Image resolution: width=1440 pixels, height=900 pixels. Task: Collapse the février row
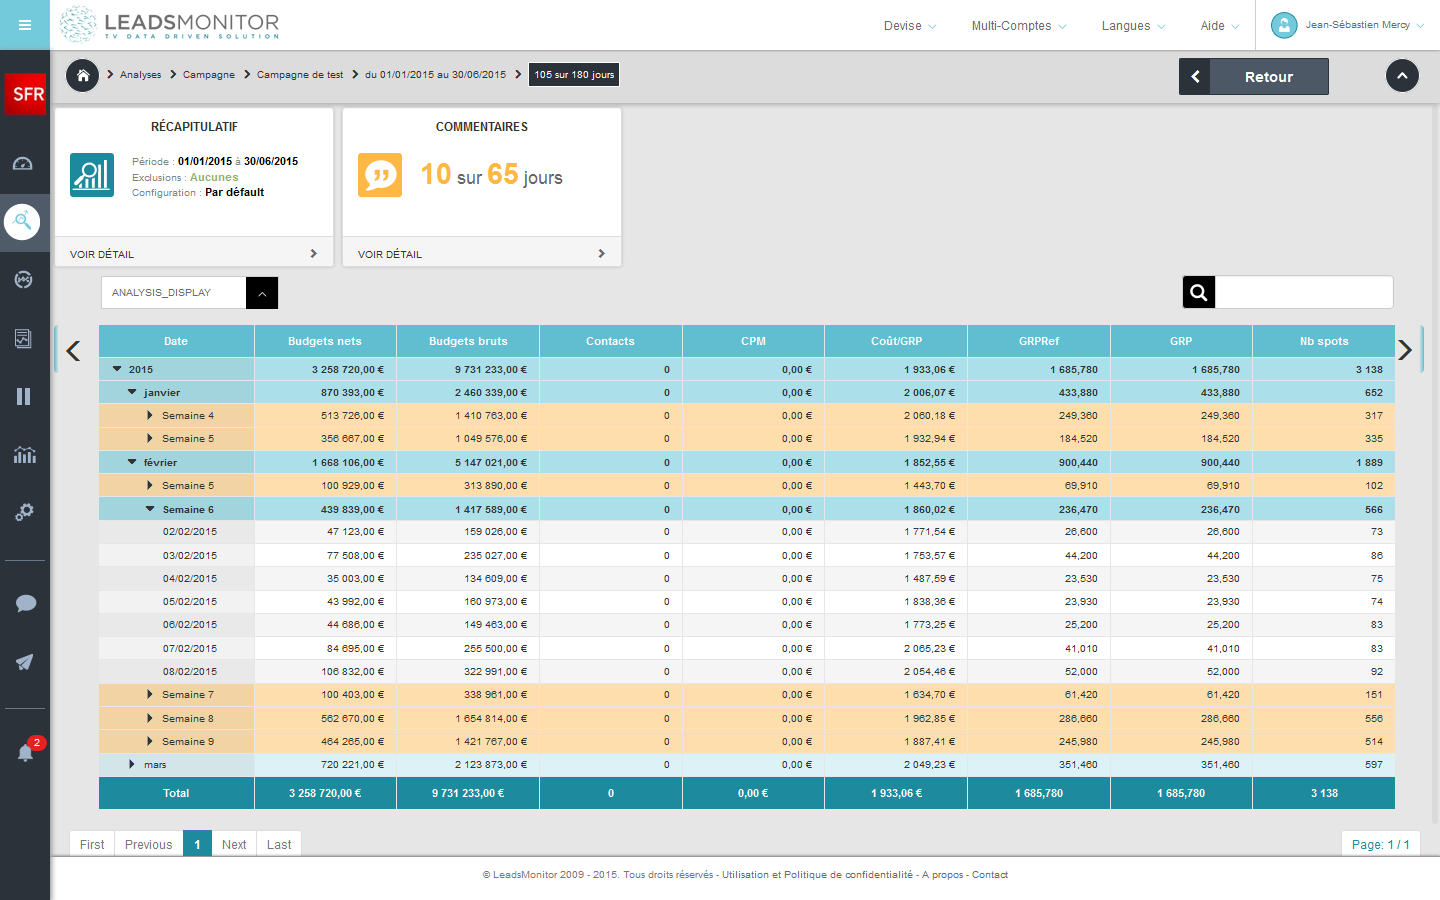[132, 462]
